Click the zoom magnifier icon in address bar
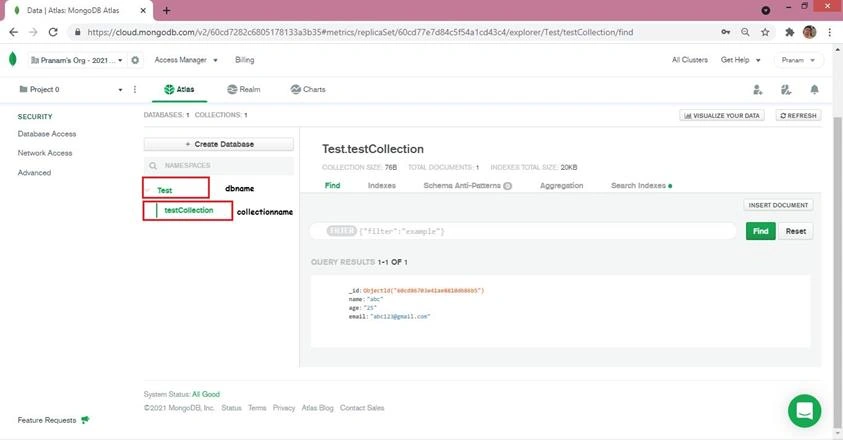This screenshot has width=843, height=440. [x=745, y=32]
